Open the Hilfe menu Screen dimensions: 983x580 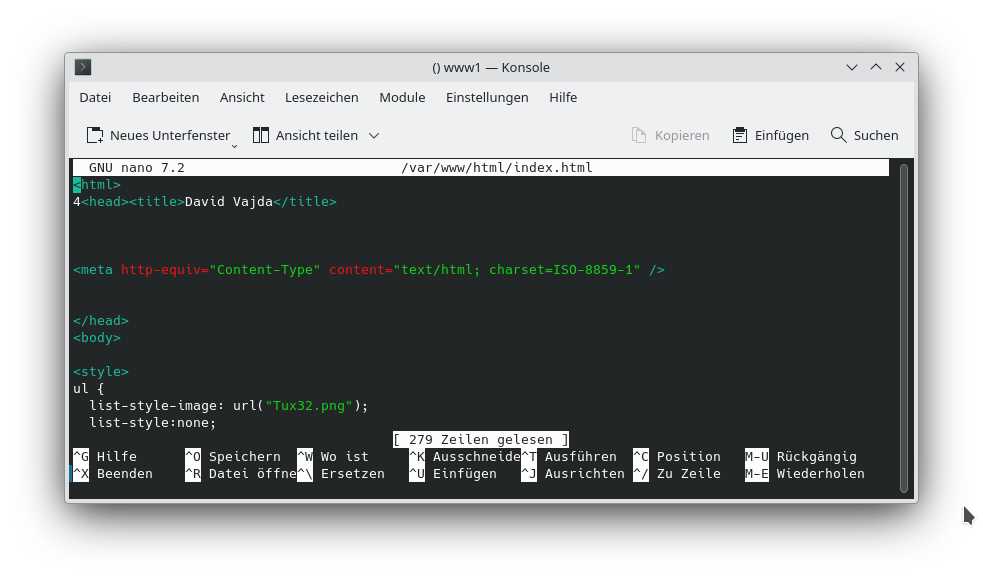tap(563, 97)
